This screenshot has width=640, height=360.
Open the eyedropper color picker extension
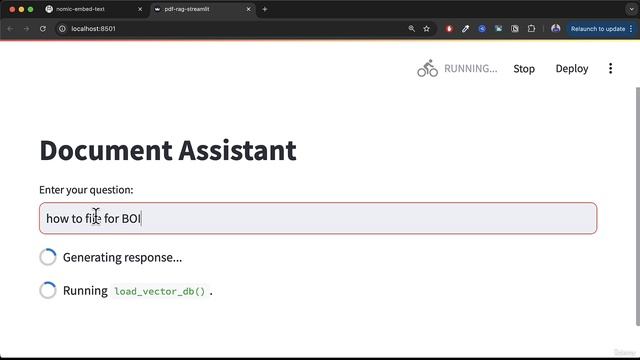click(x=466, y=29)
